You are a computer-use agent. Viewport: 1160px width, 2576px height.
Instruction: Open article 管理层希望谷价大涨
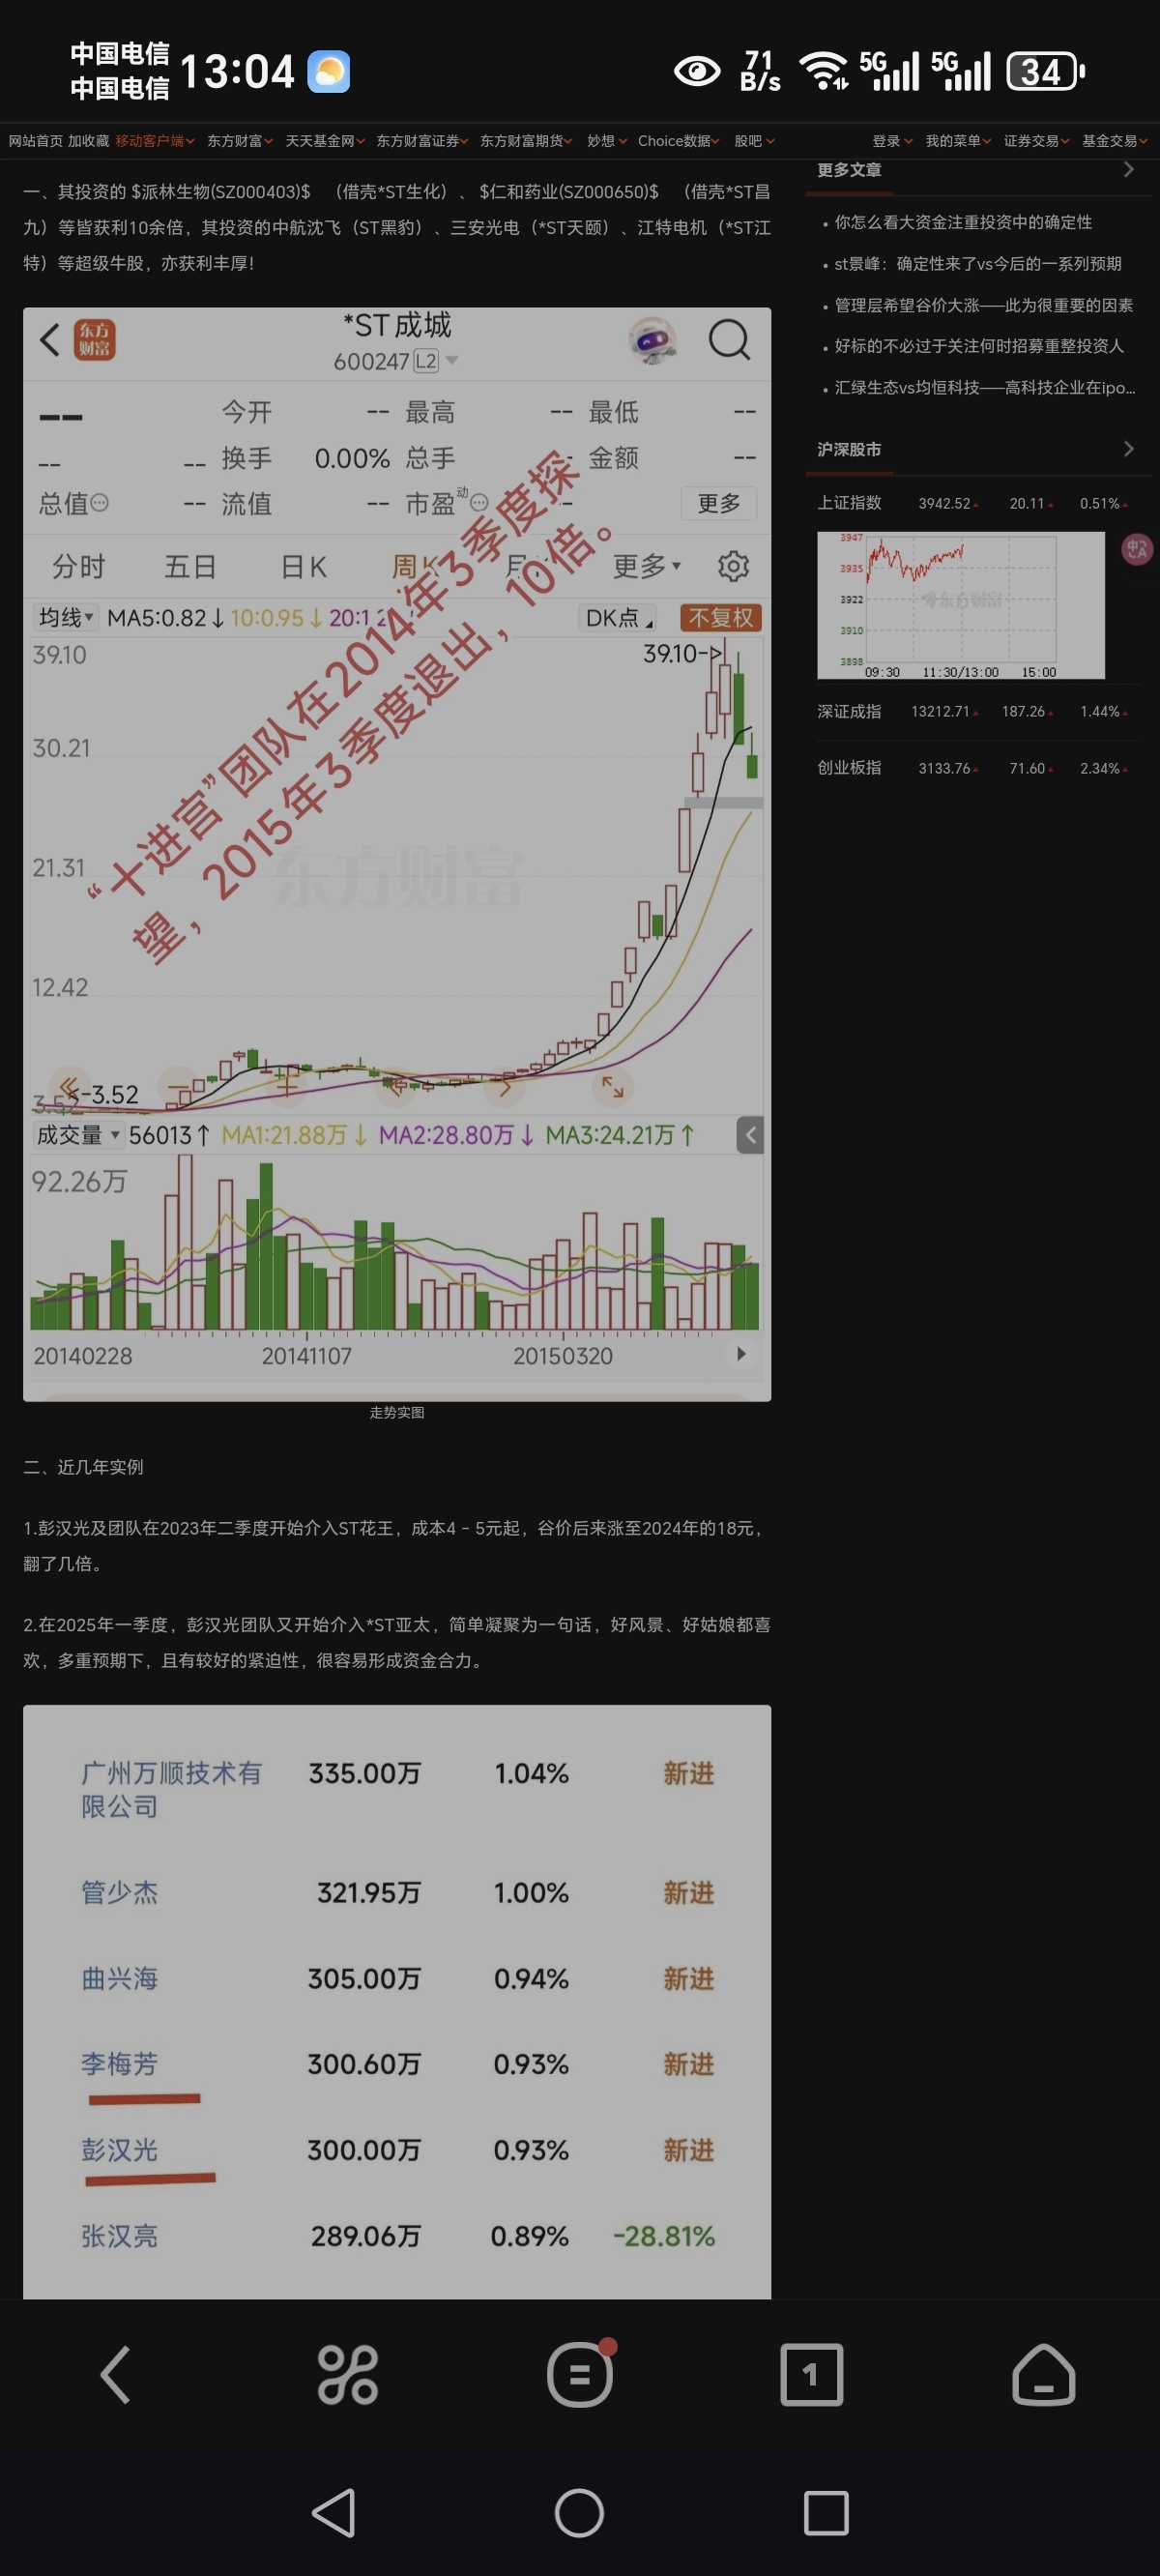coord(984,305)
